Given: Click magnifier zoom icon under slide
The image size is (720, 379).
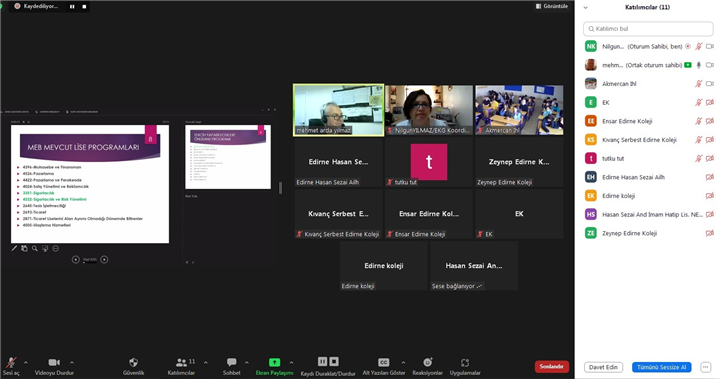Looking at the screenshot, I should pos(34,249).
